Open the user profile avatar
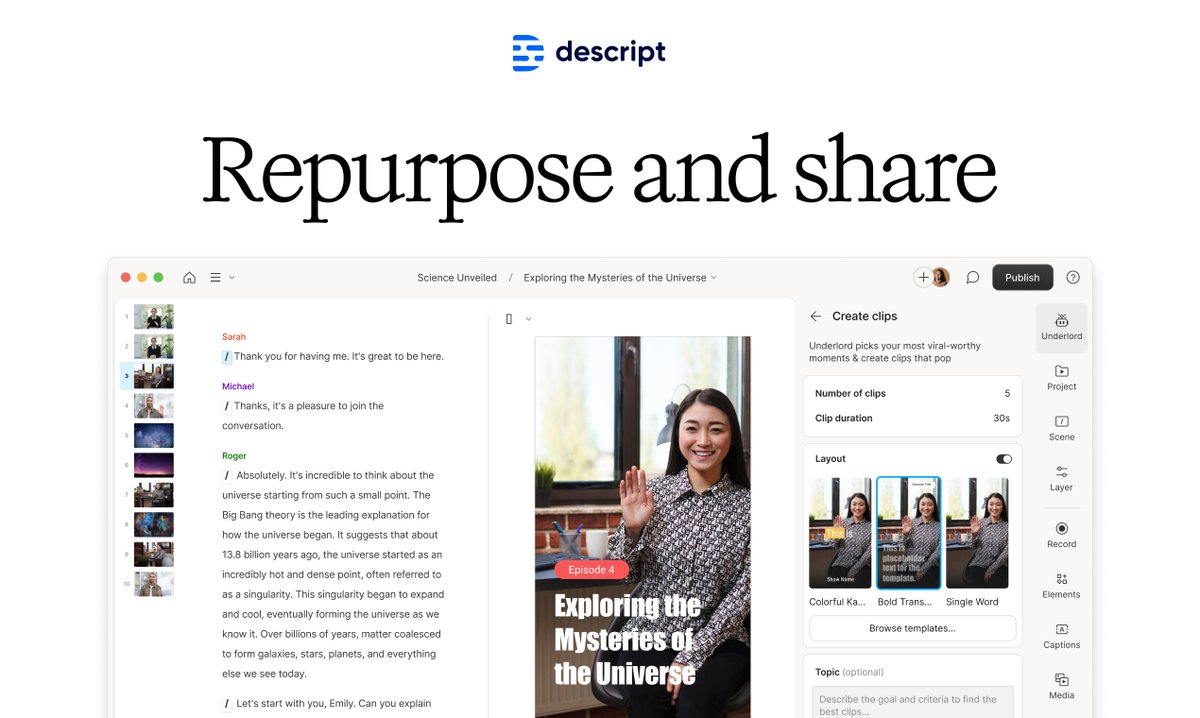This screenshot has width=1200, height=718. 940,277
